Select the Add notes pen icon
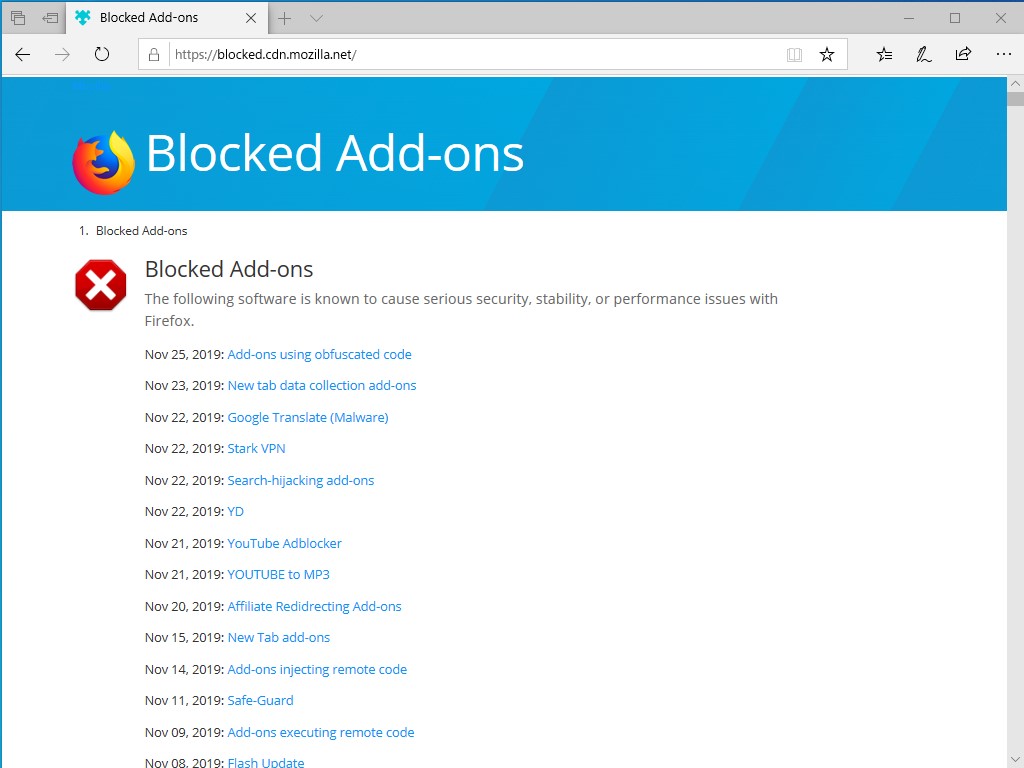 [x=923, y=55]
